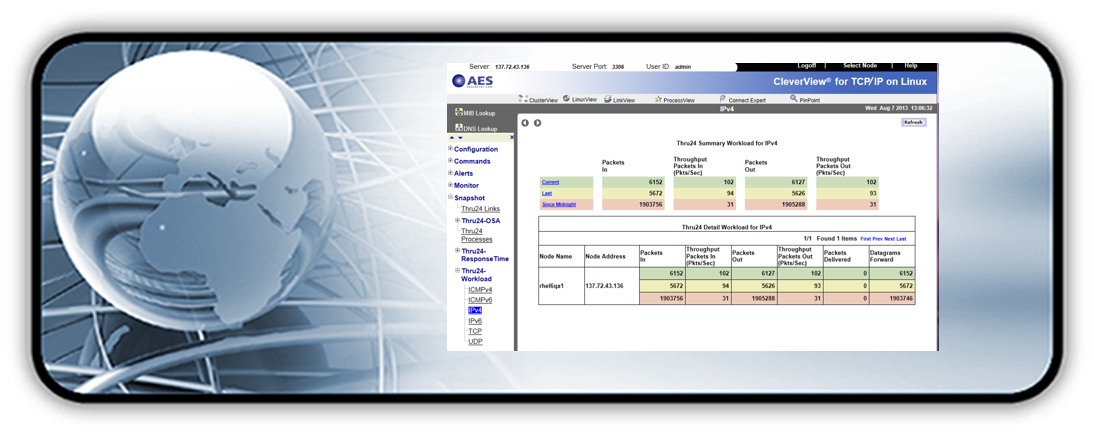Select IPv6 under Thru24-Workload
Image resolution: width=1094 pixels, height=436 pixels.
(475, 321)
